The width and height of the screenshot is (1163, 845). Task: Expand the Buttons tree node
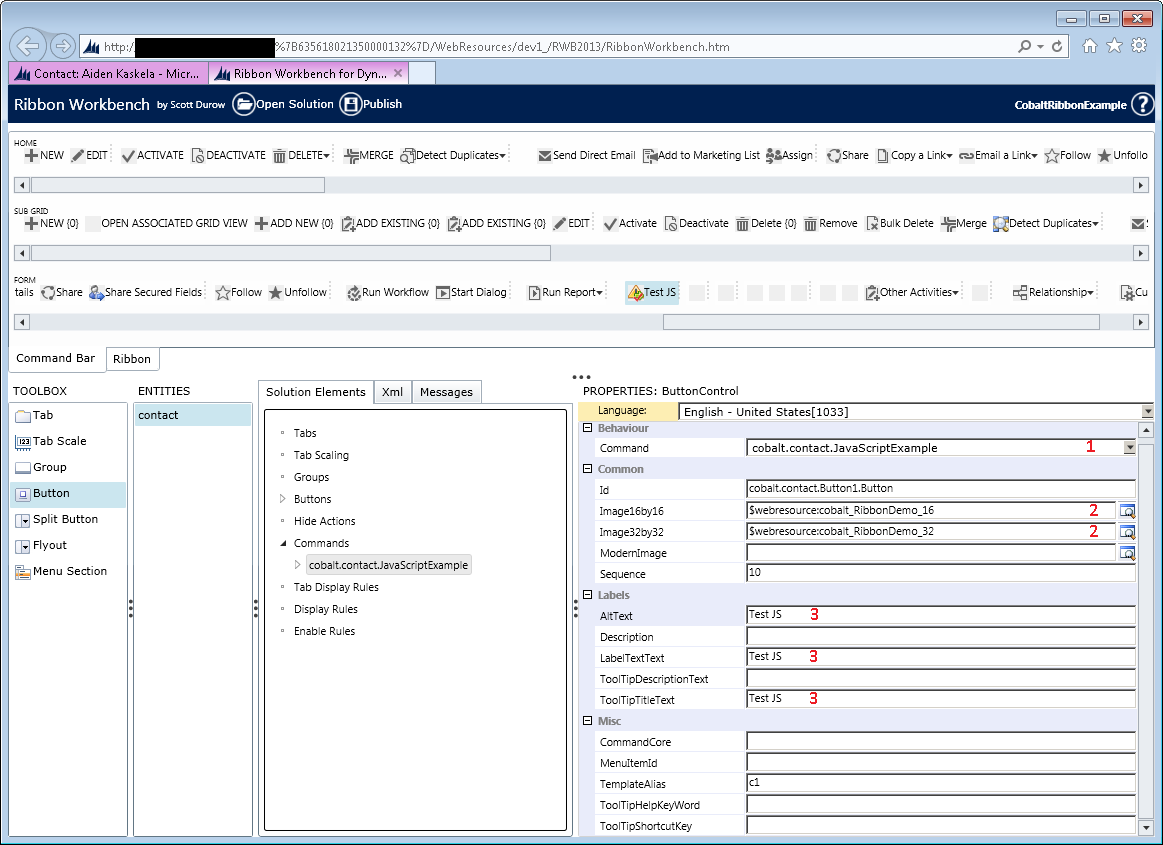click(x=284, y=499)
